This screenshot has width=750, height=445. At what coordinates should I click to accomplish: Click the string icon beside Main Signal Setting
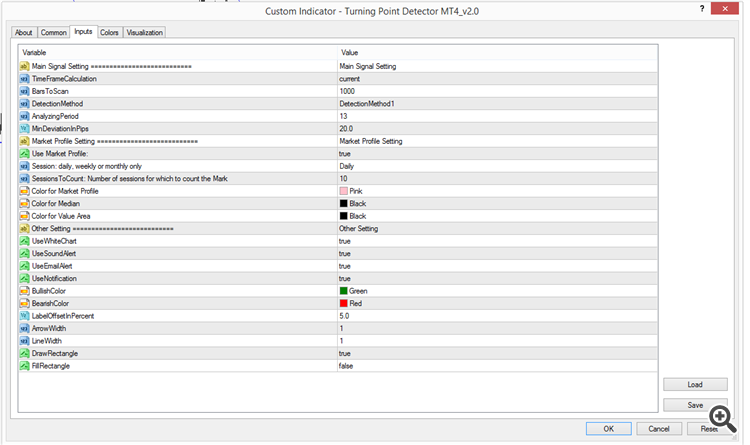pos(24,66)
